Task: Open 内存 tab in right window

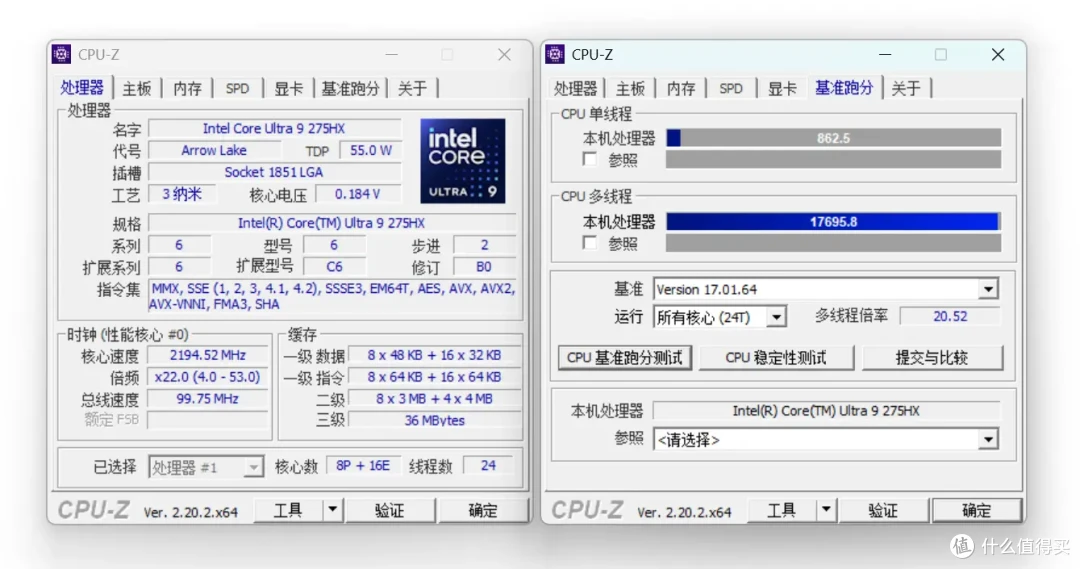Action: 681,89
